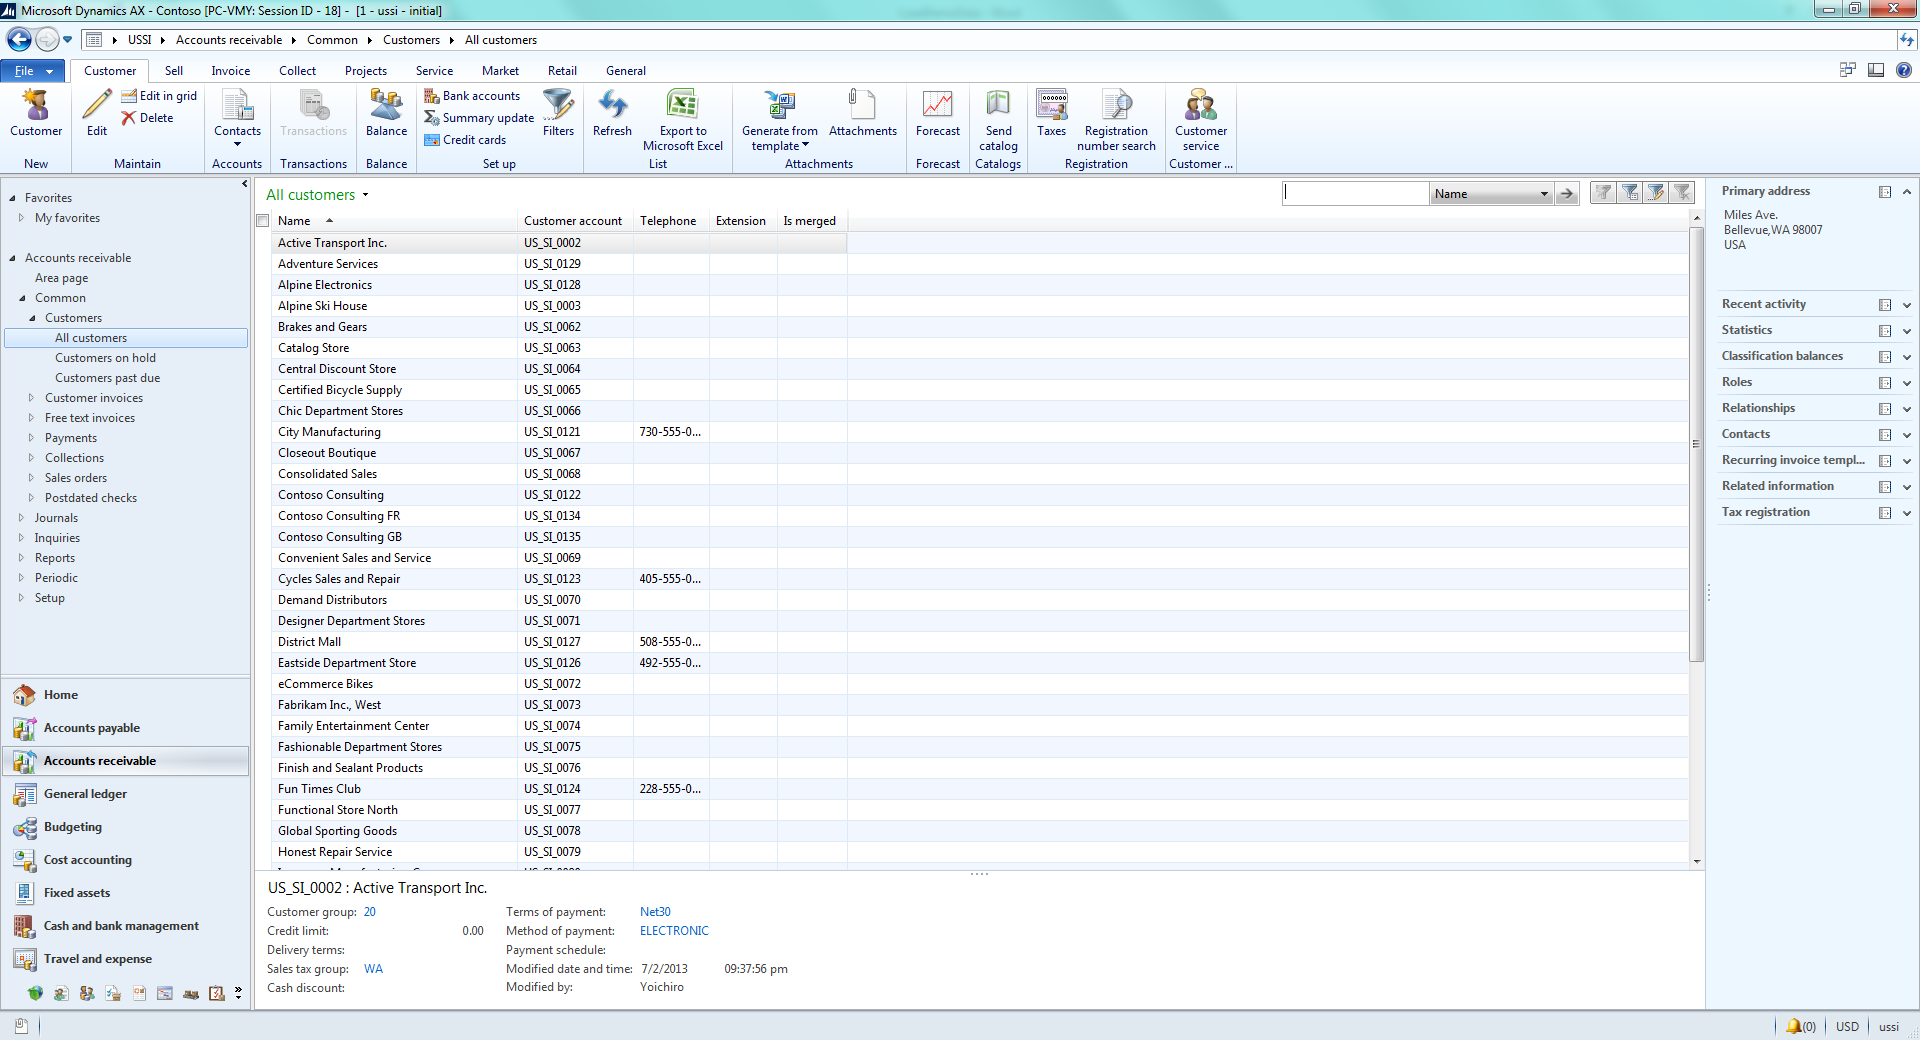1920x1040 pixels.
Task: Go back with navigation arrow
Action: (19, 40)
